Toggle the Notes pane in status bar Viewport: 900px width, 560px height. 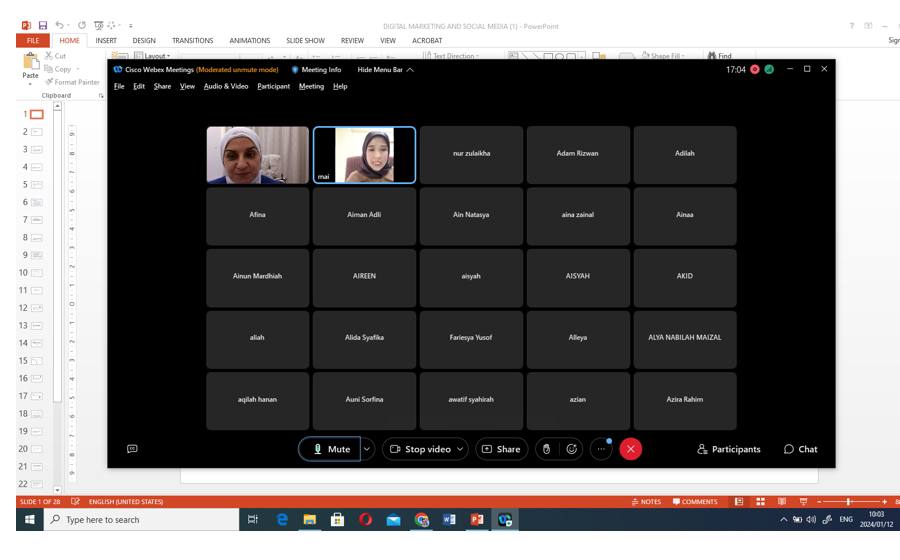[646, 502]
